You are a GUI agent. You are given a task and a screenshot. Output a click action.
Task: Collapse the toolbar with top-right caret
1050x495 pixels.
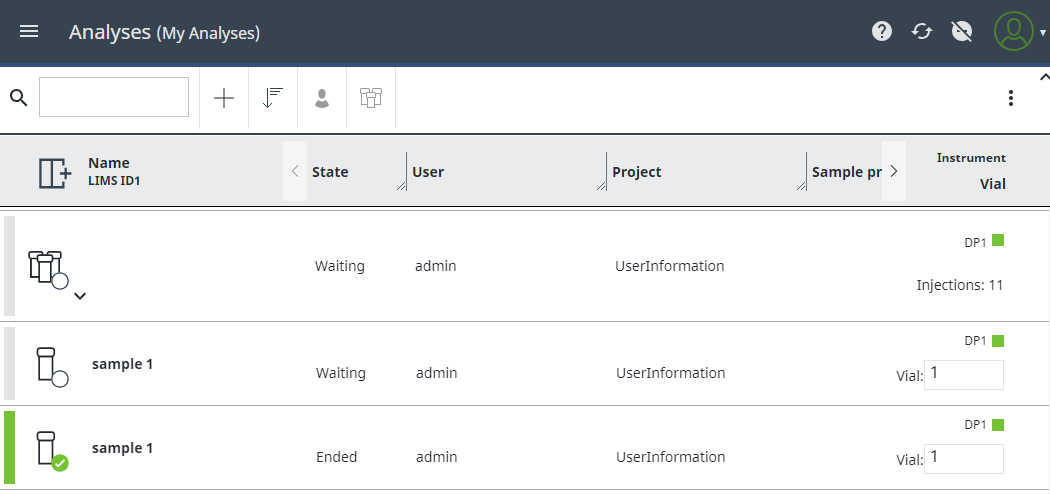1044,75
